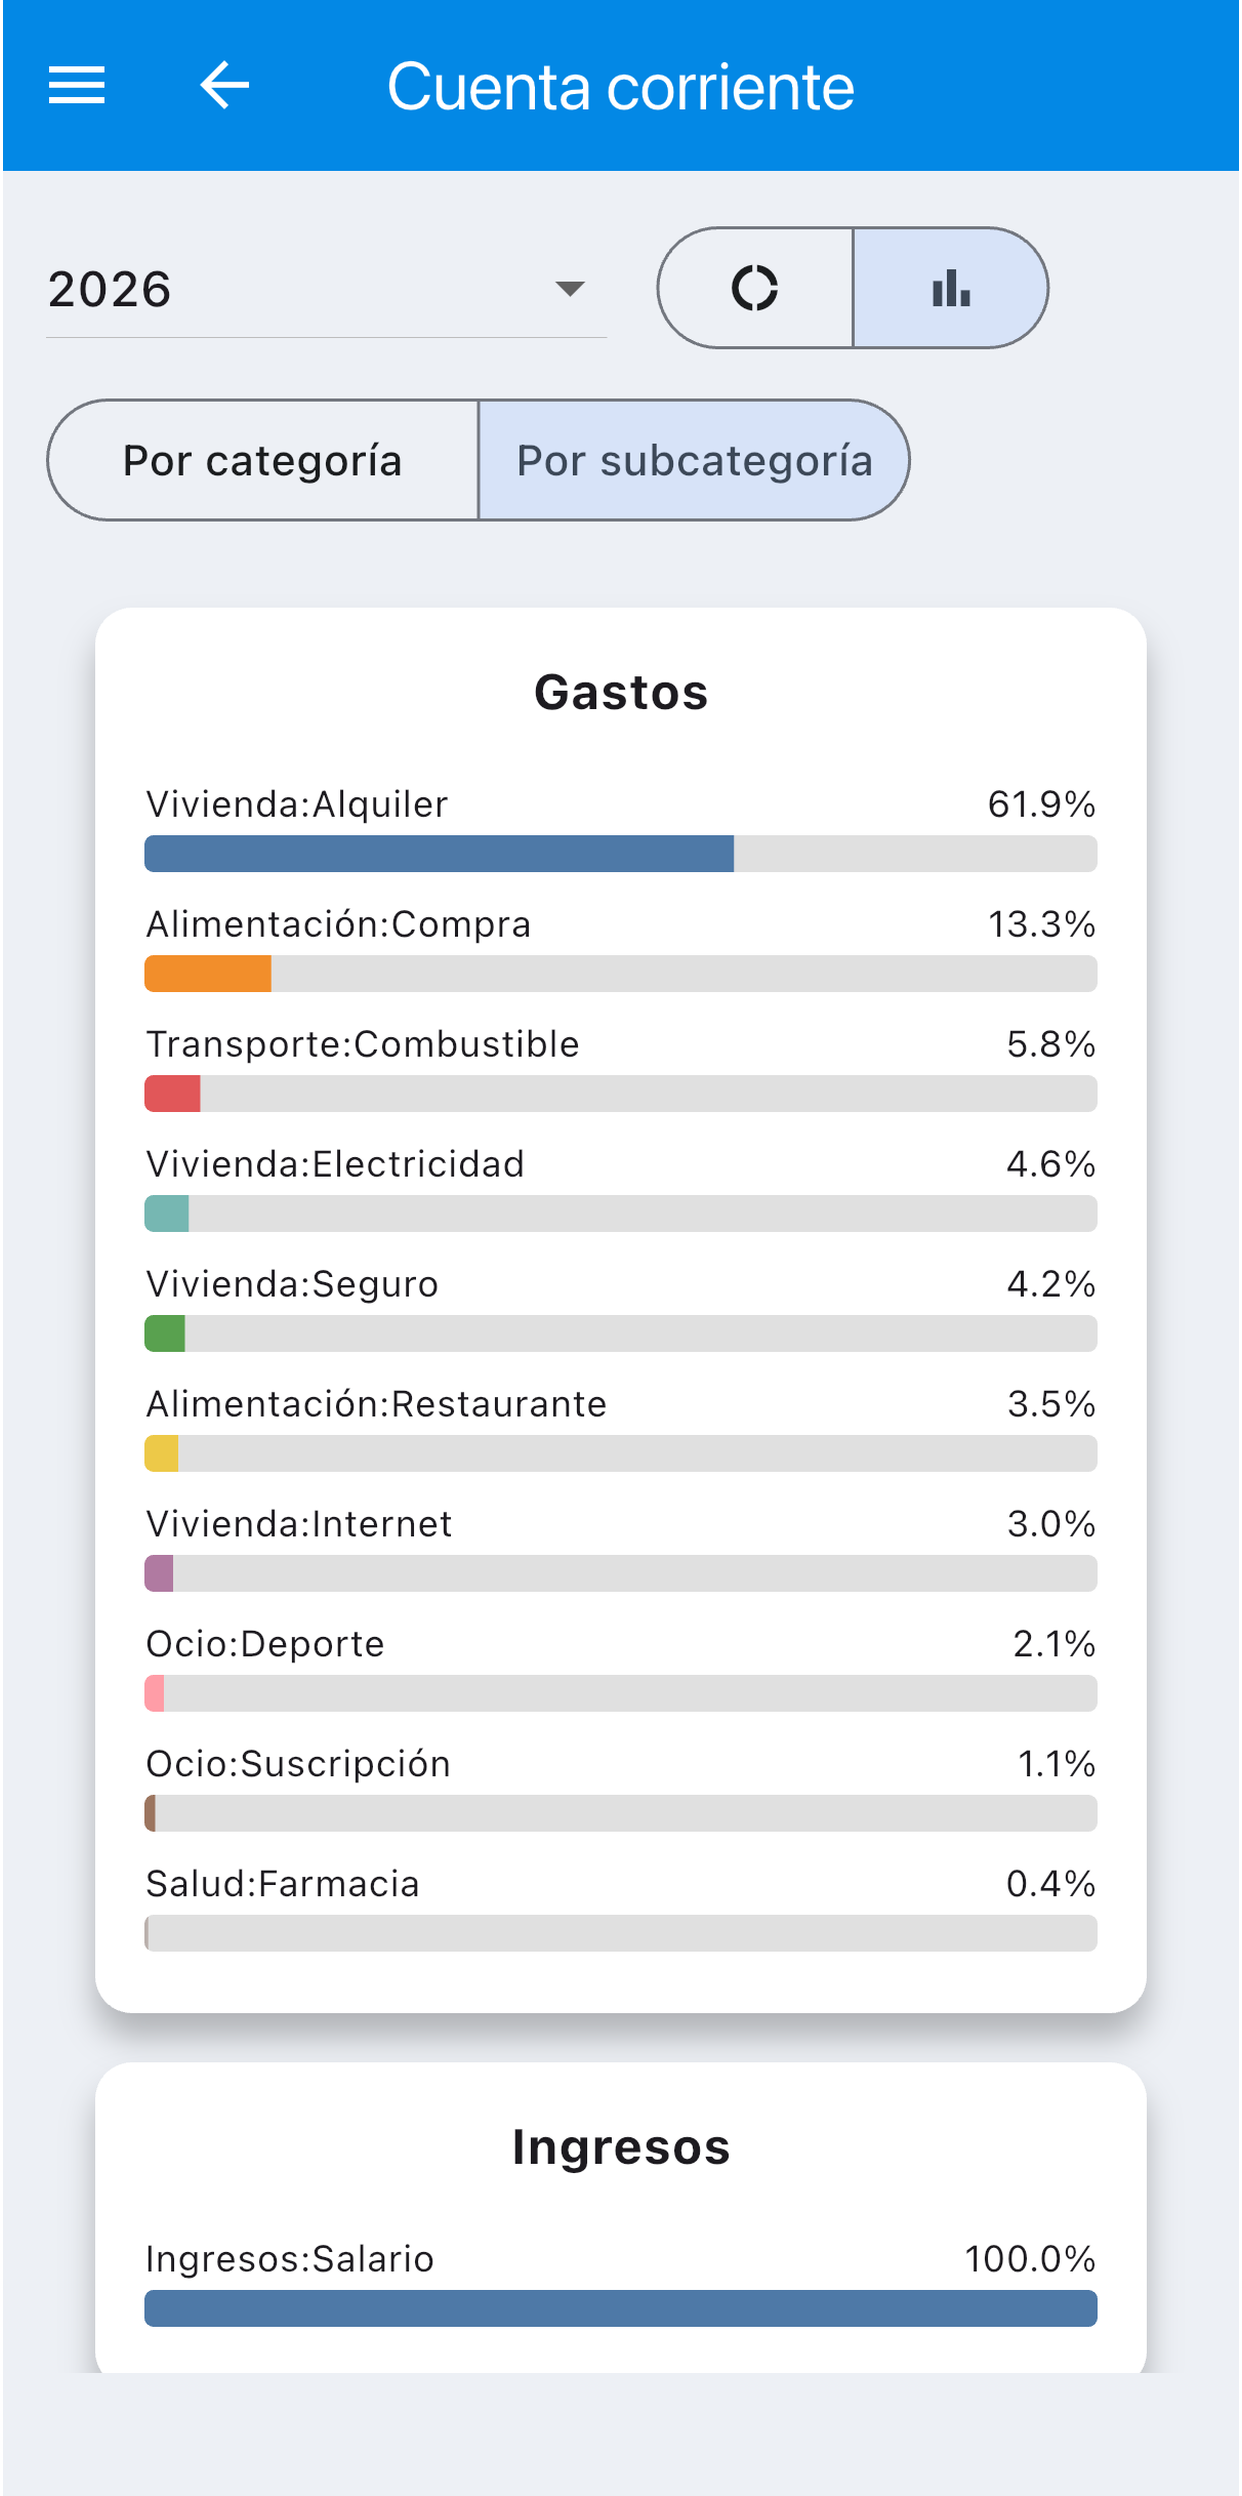Select the 2026 year selector field
The height and width of the screenshot is (2496, 1242).
326,289
